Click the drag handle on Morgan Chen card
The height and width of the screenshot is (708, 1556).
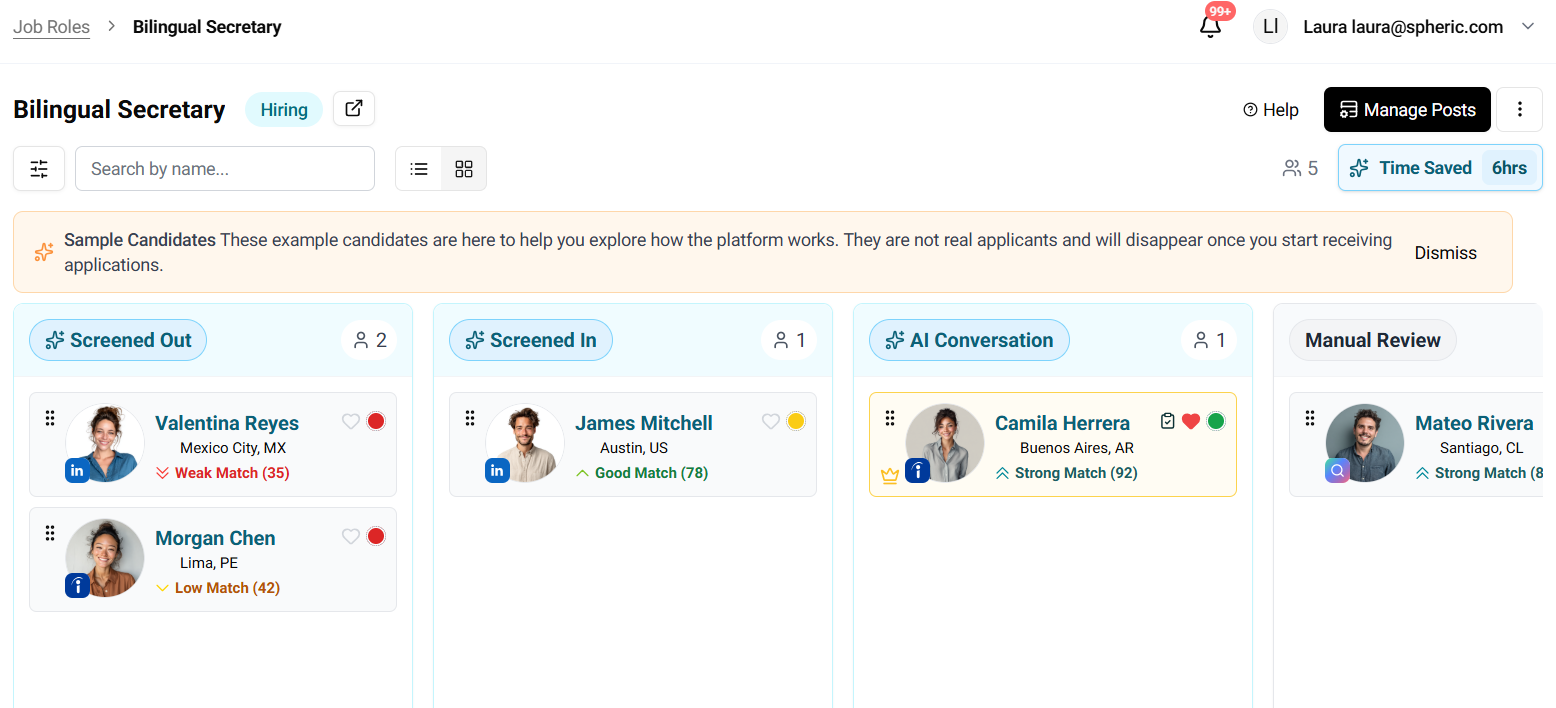[50, 533]
